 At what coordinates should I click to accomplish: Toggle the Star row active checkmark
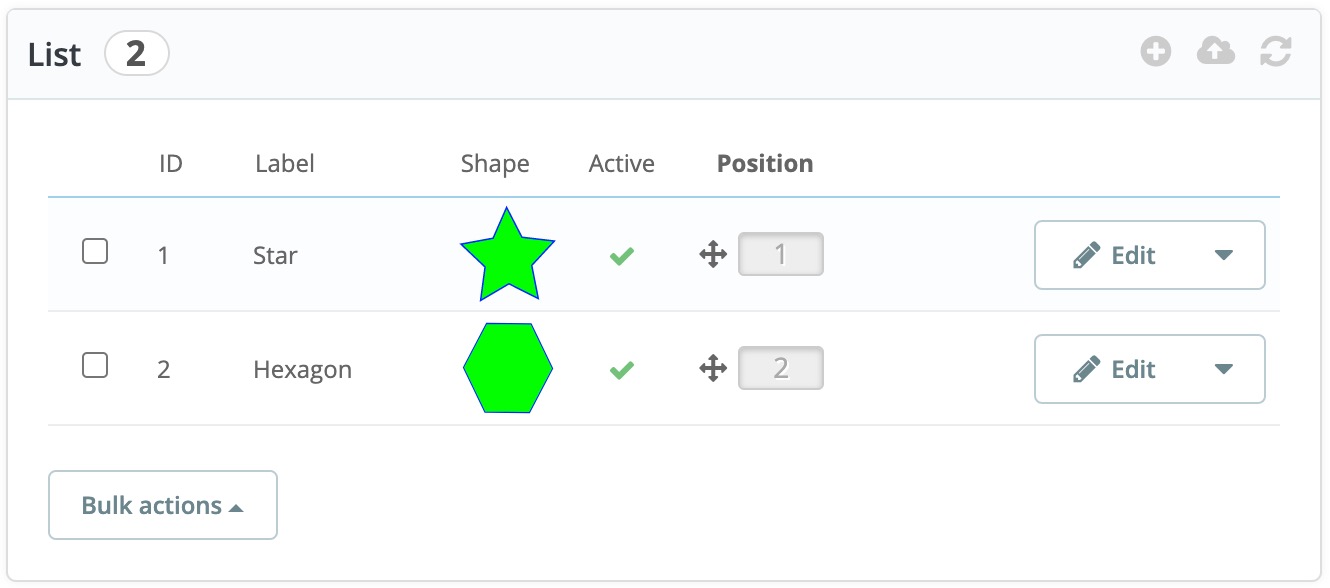(622, 256)
